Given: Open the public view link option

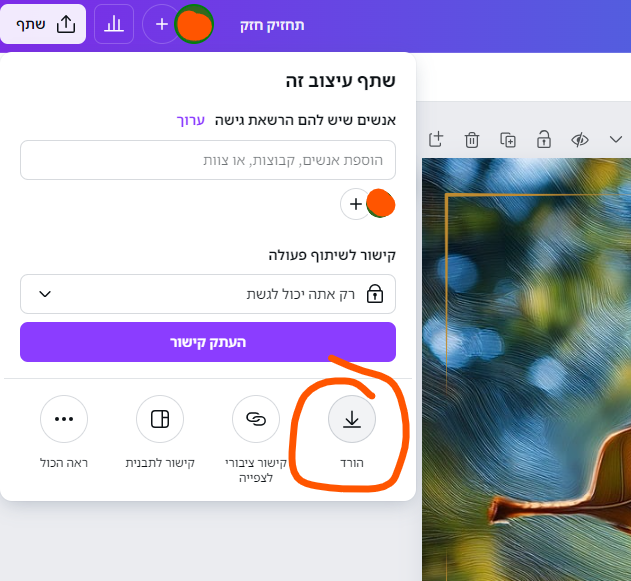Looking at the screenshot, I should click(x=256, y=419).
